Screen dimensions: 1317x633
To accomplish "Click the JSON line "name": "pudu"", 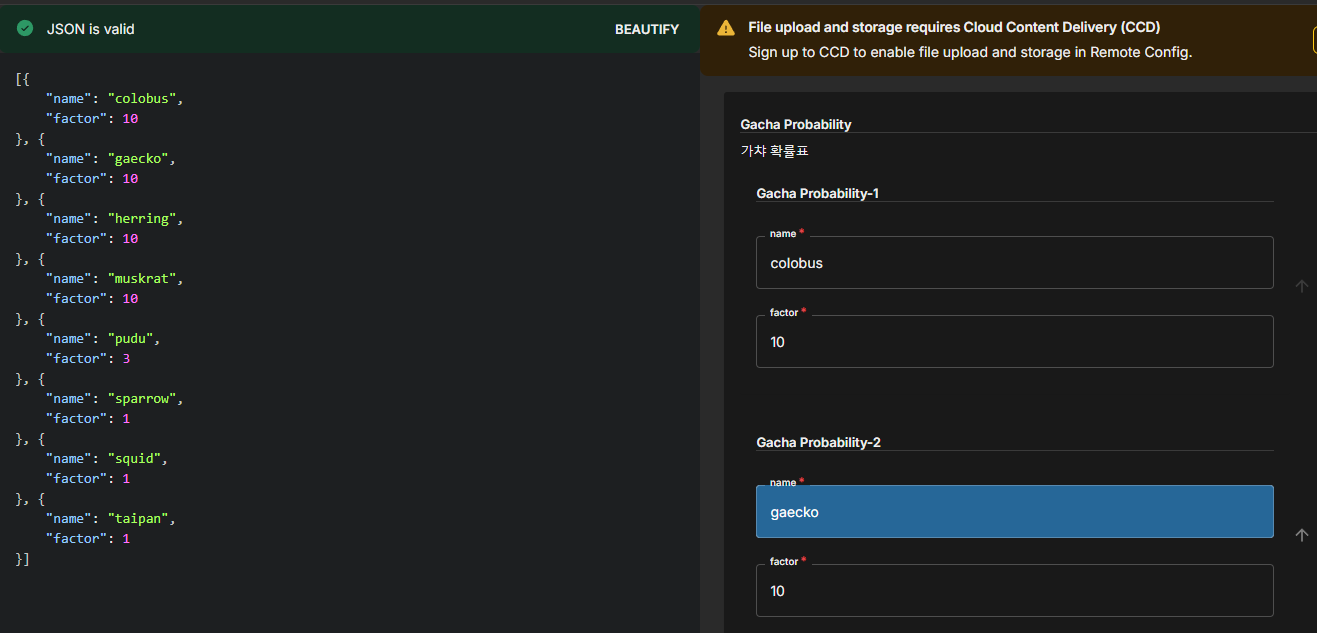I will pyautogui.click(x=103, y=338).
